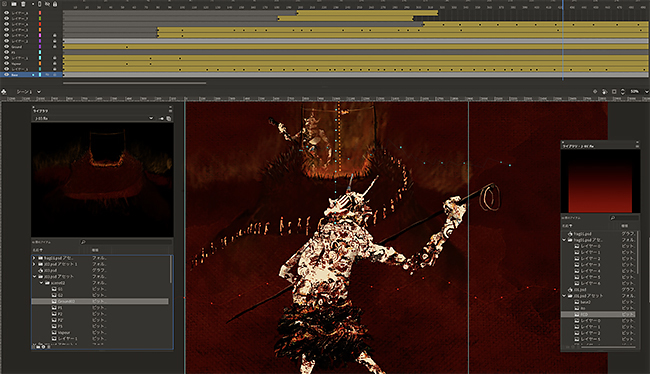Screen dimensions: 650x374
Task: Click the new layer icon above the timeline layers
Action: pyautogui.click(x=5, y=4)
